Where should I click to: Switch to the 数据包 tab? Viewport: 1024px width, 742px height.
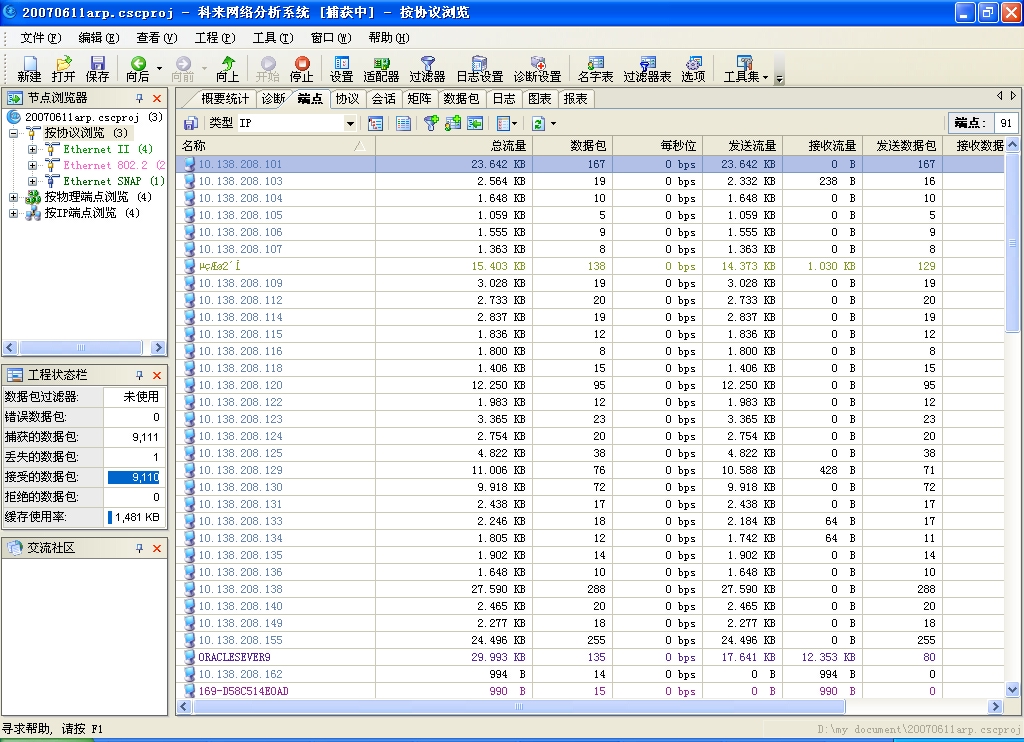[x=461, y=99]
